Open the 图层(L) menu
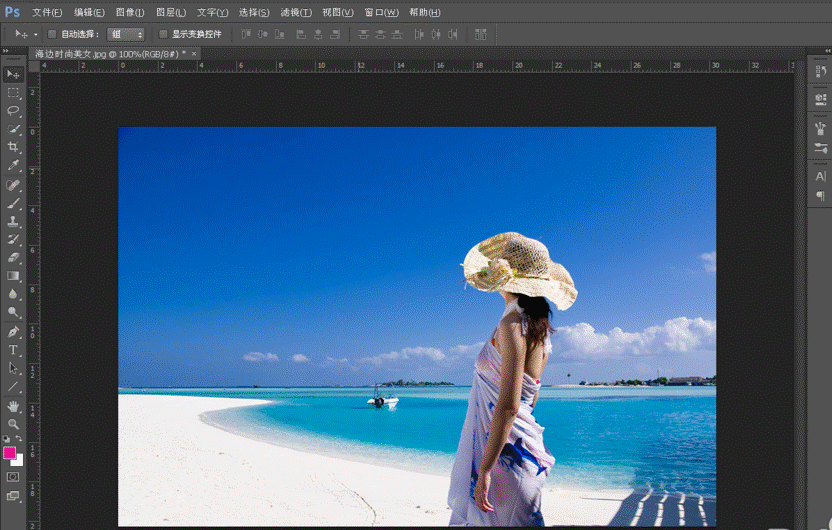Viewport: 832px width, 530px height. point(171,12)
